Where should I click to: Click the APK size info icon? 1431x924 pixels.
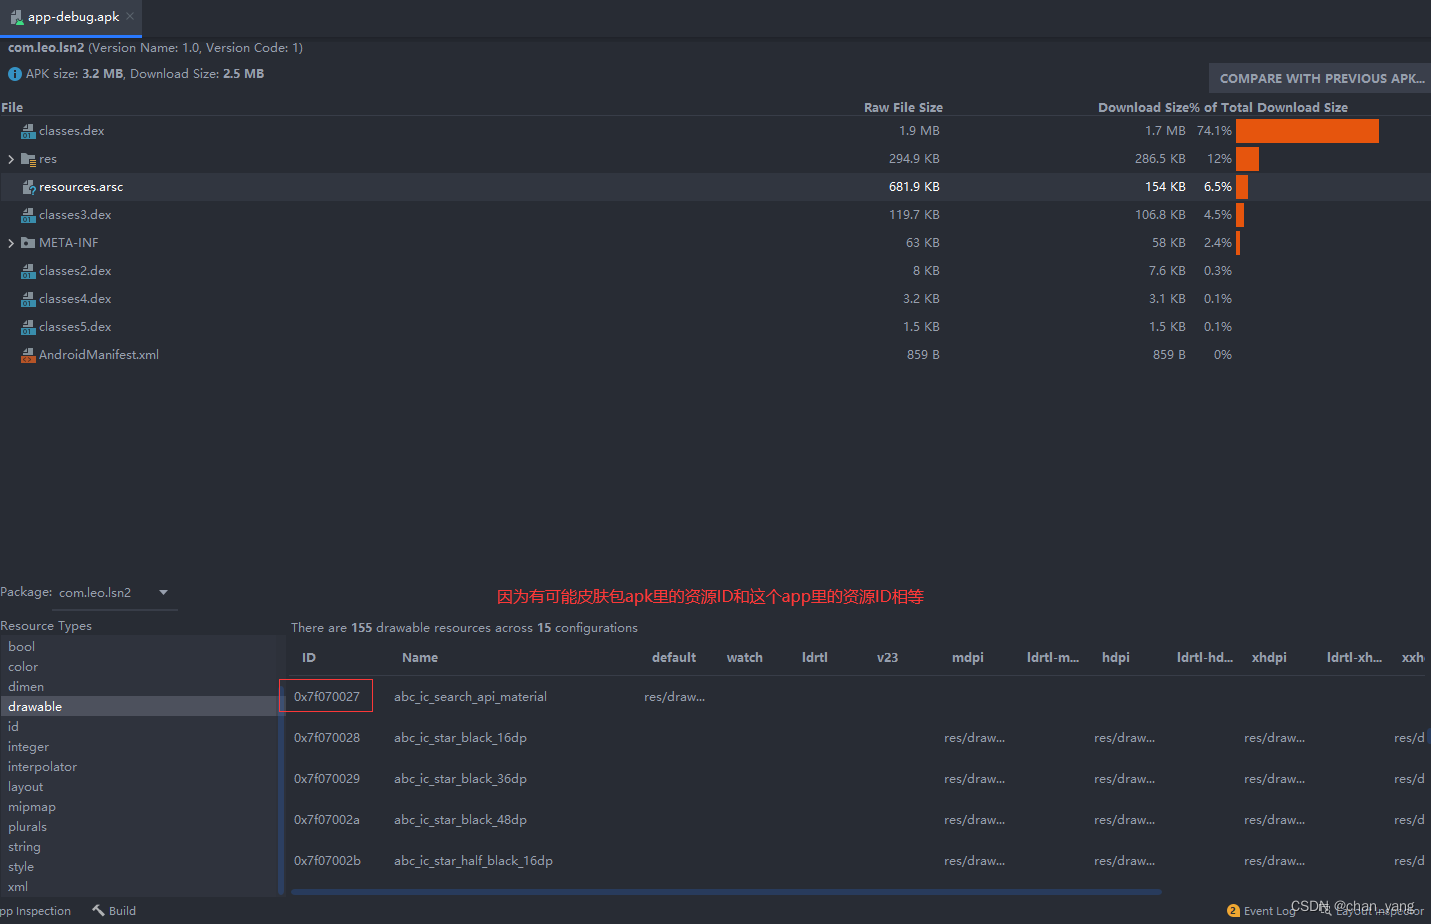15,74
